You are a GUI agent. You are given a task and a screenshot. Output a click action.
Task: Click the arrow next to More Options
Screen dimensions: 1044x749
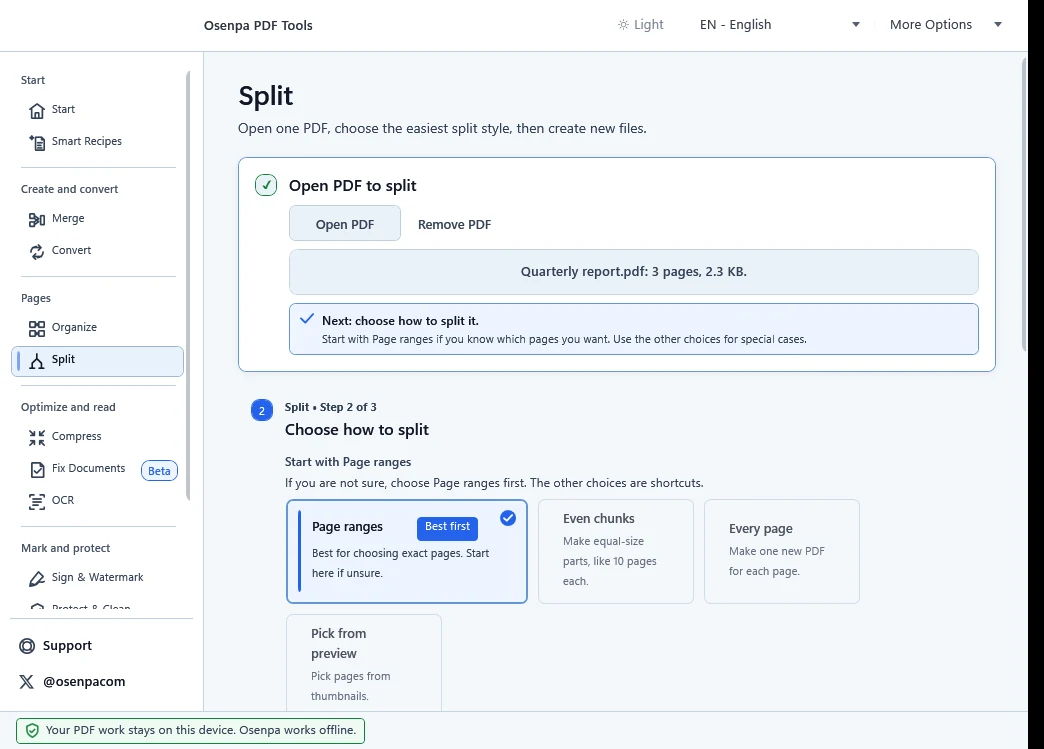click(x=997, y=25)
